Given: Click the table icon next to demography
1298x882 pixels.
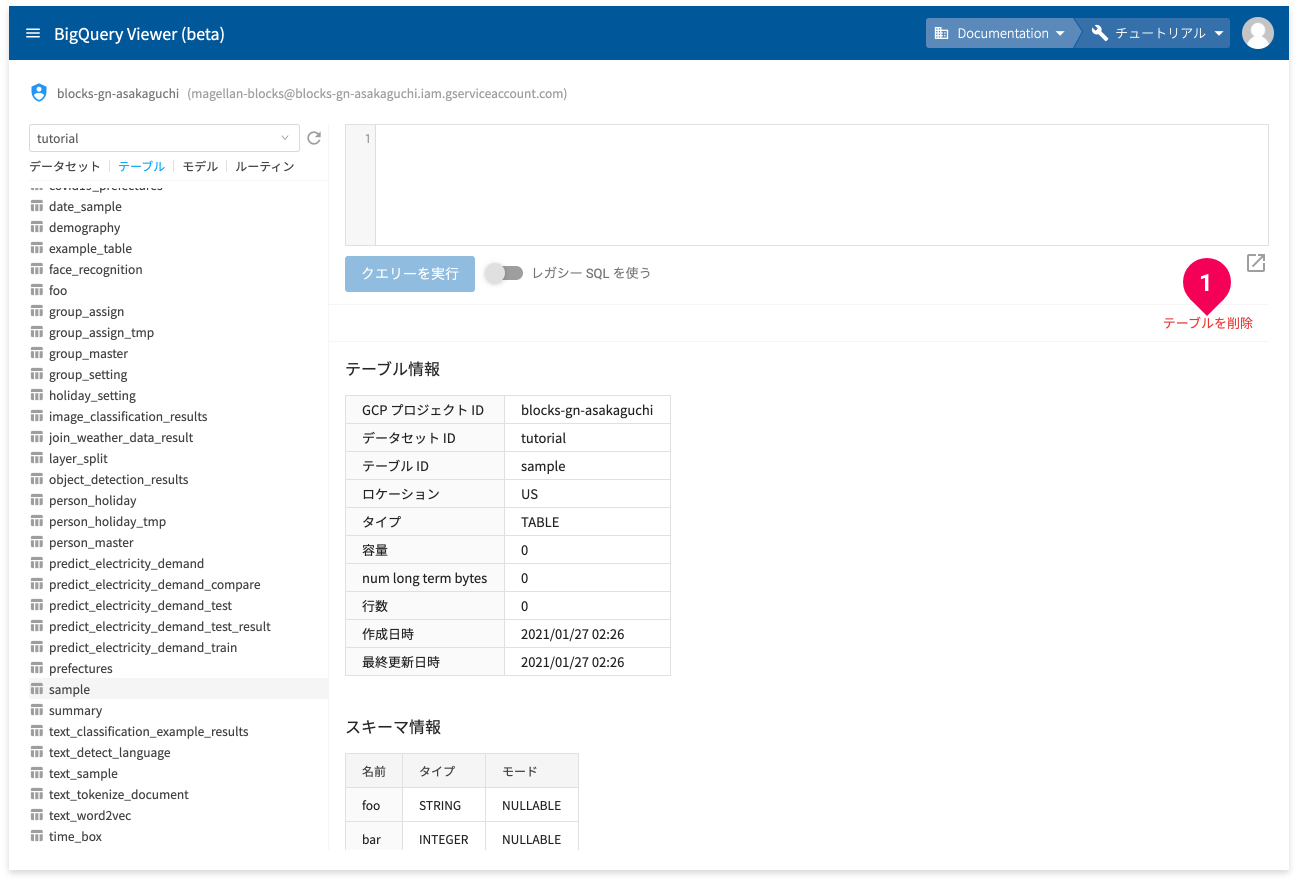Looking at the screenshot, I should point(37,227).
